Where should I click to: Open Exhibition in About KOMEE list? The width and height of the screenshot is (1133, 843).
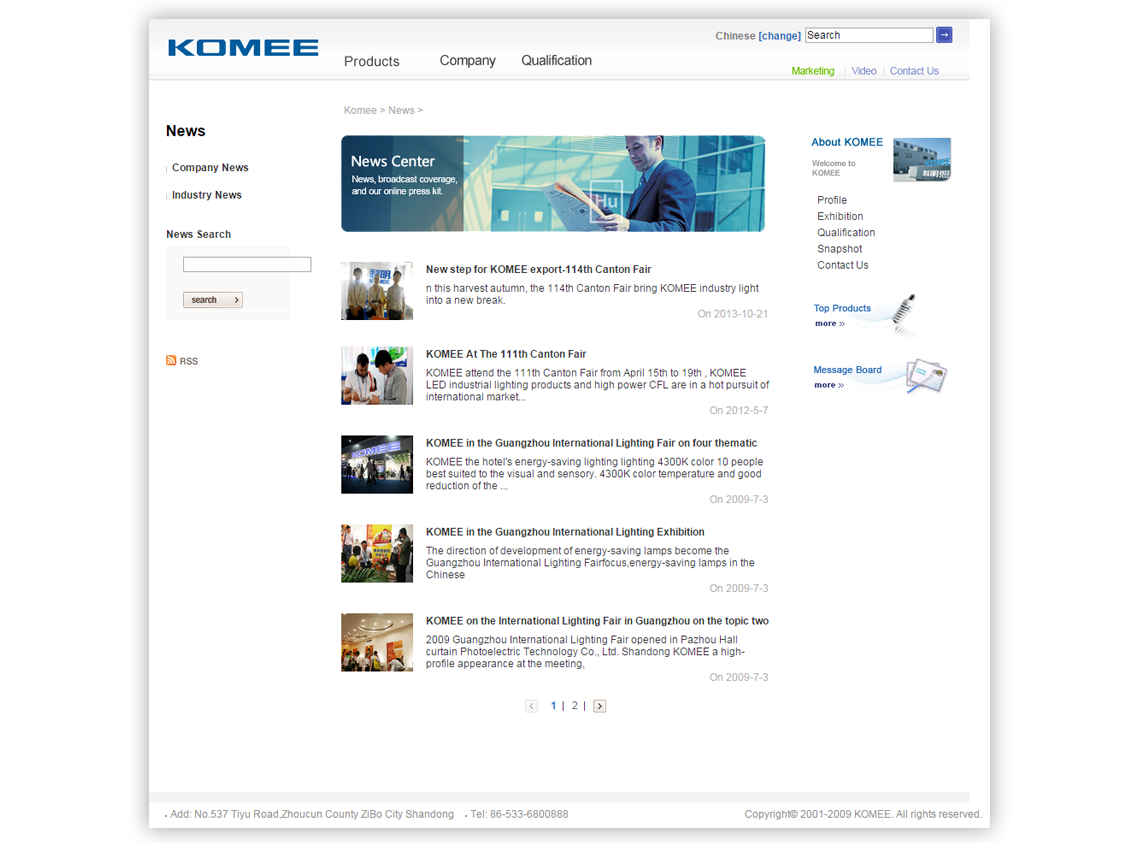[x=840, y=217]
